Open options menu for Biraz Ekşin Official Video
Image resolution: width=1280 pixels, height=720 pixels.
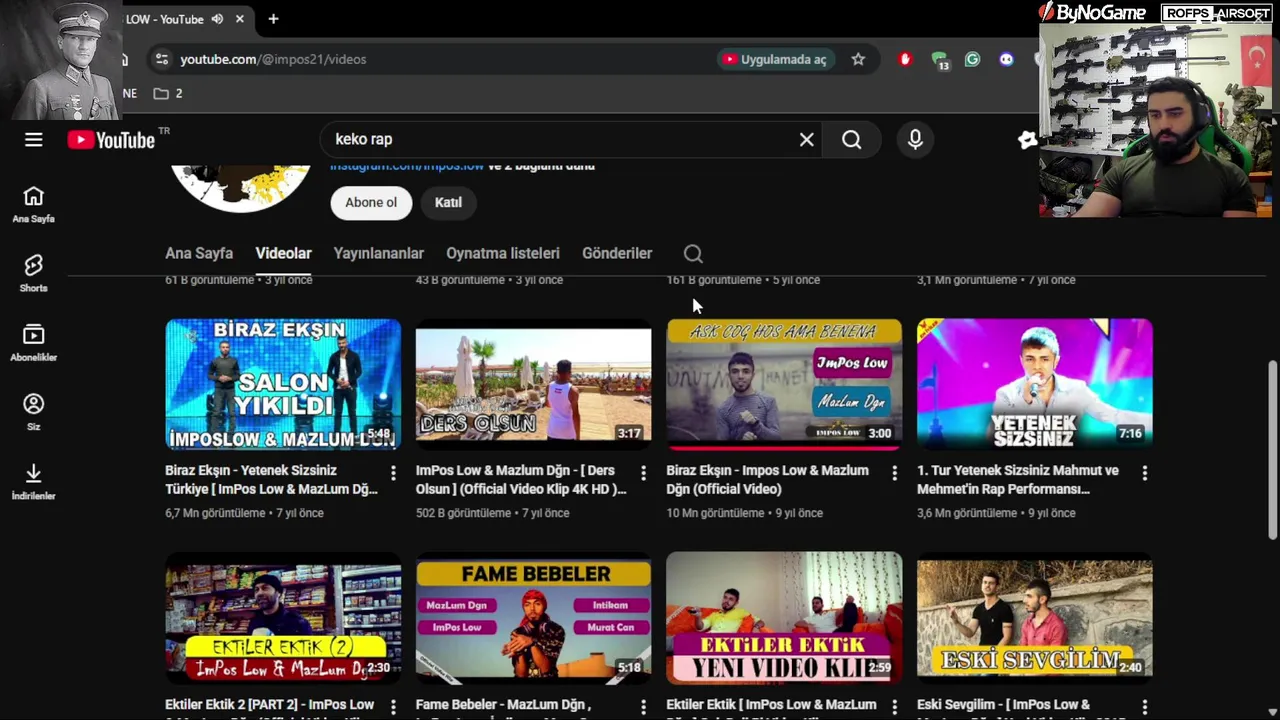894,472
